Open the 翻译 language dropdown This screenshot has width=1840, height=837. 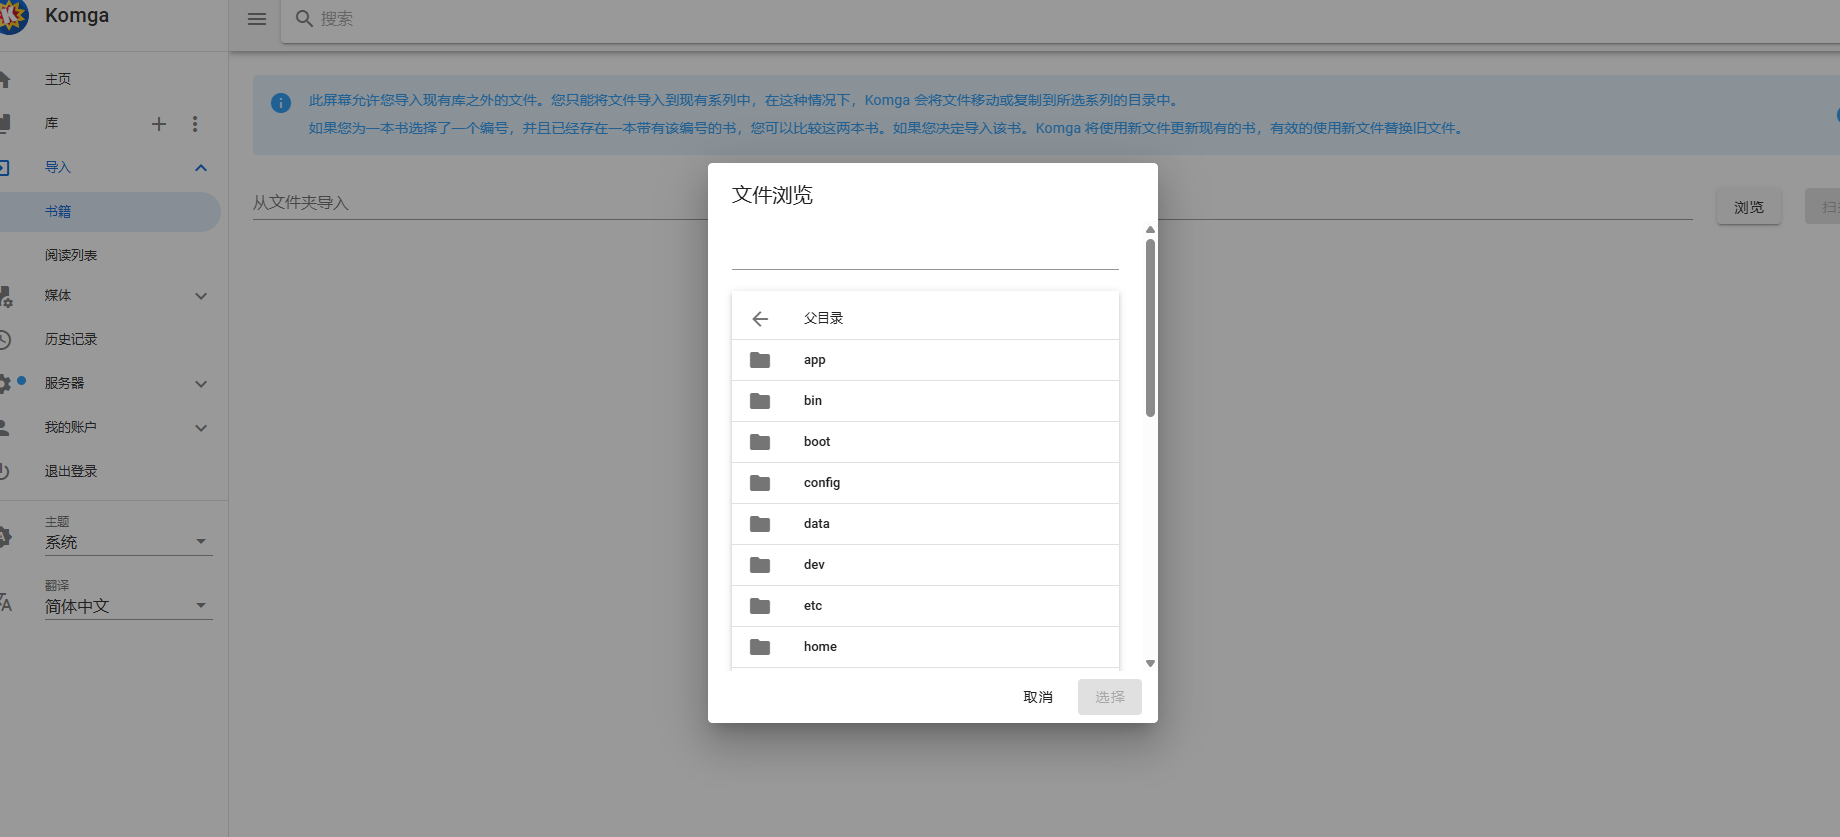(128, 606)
